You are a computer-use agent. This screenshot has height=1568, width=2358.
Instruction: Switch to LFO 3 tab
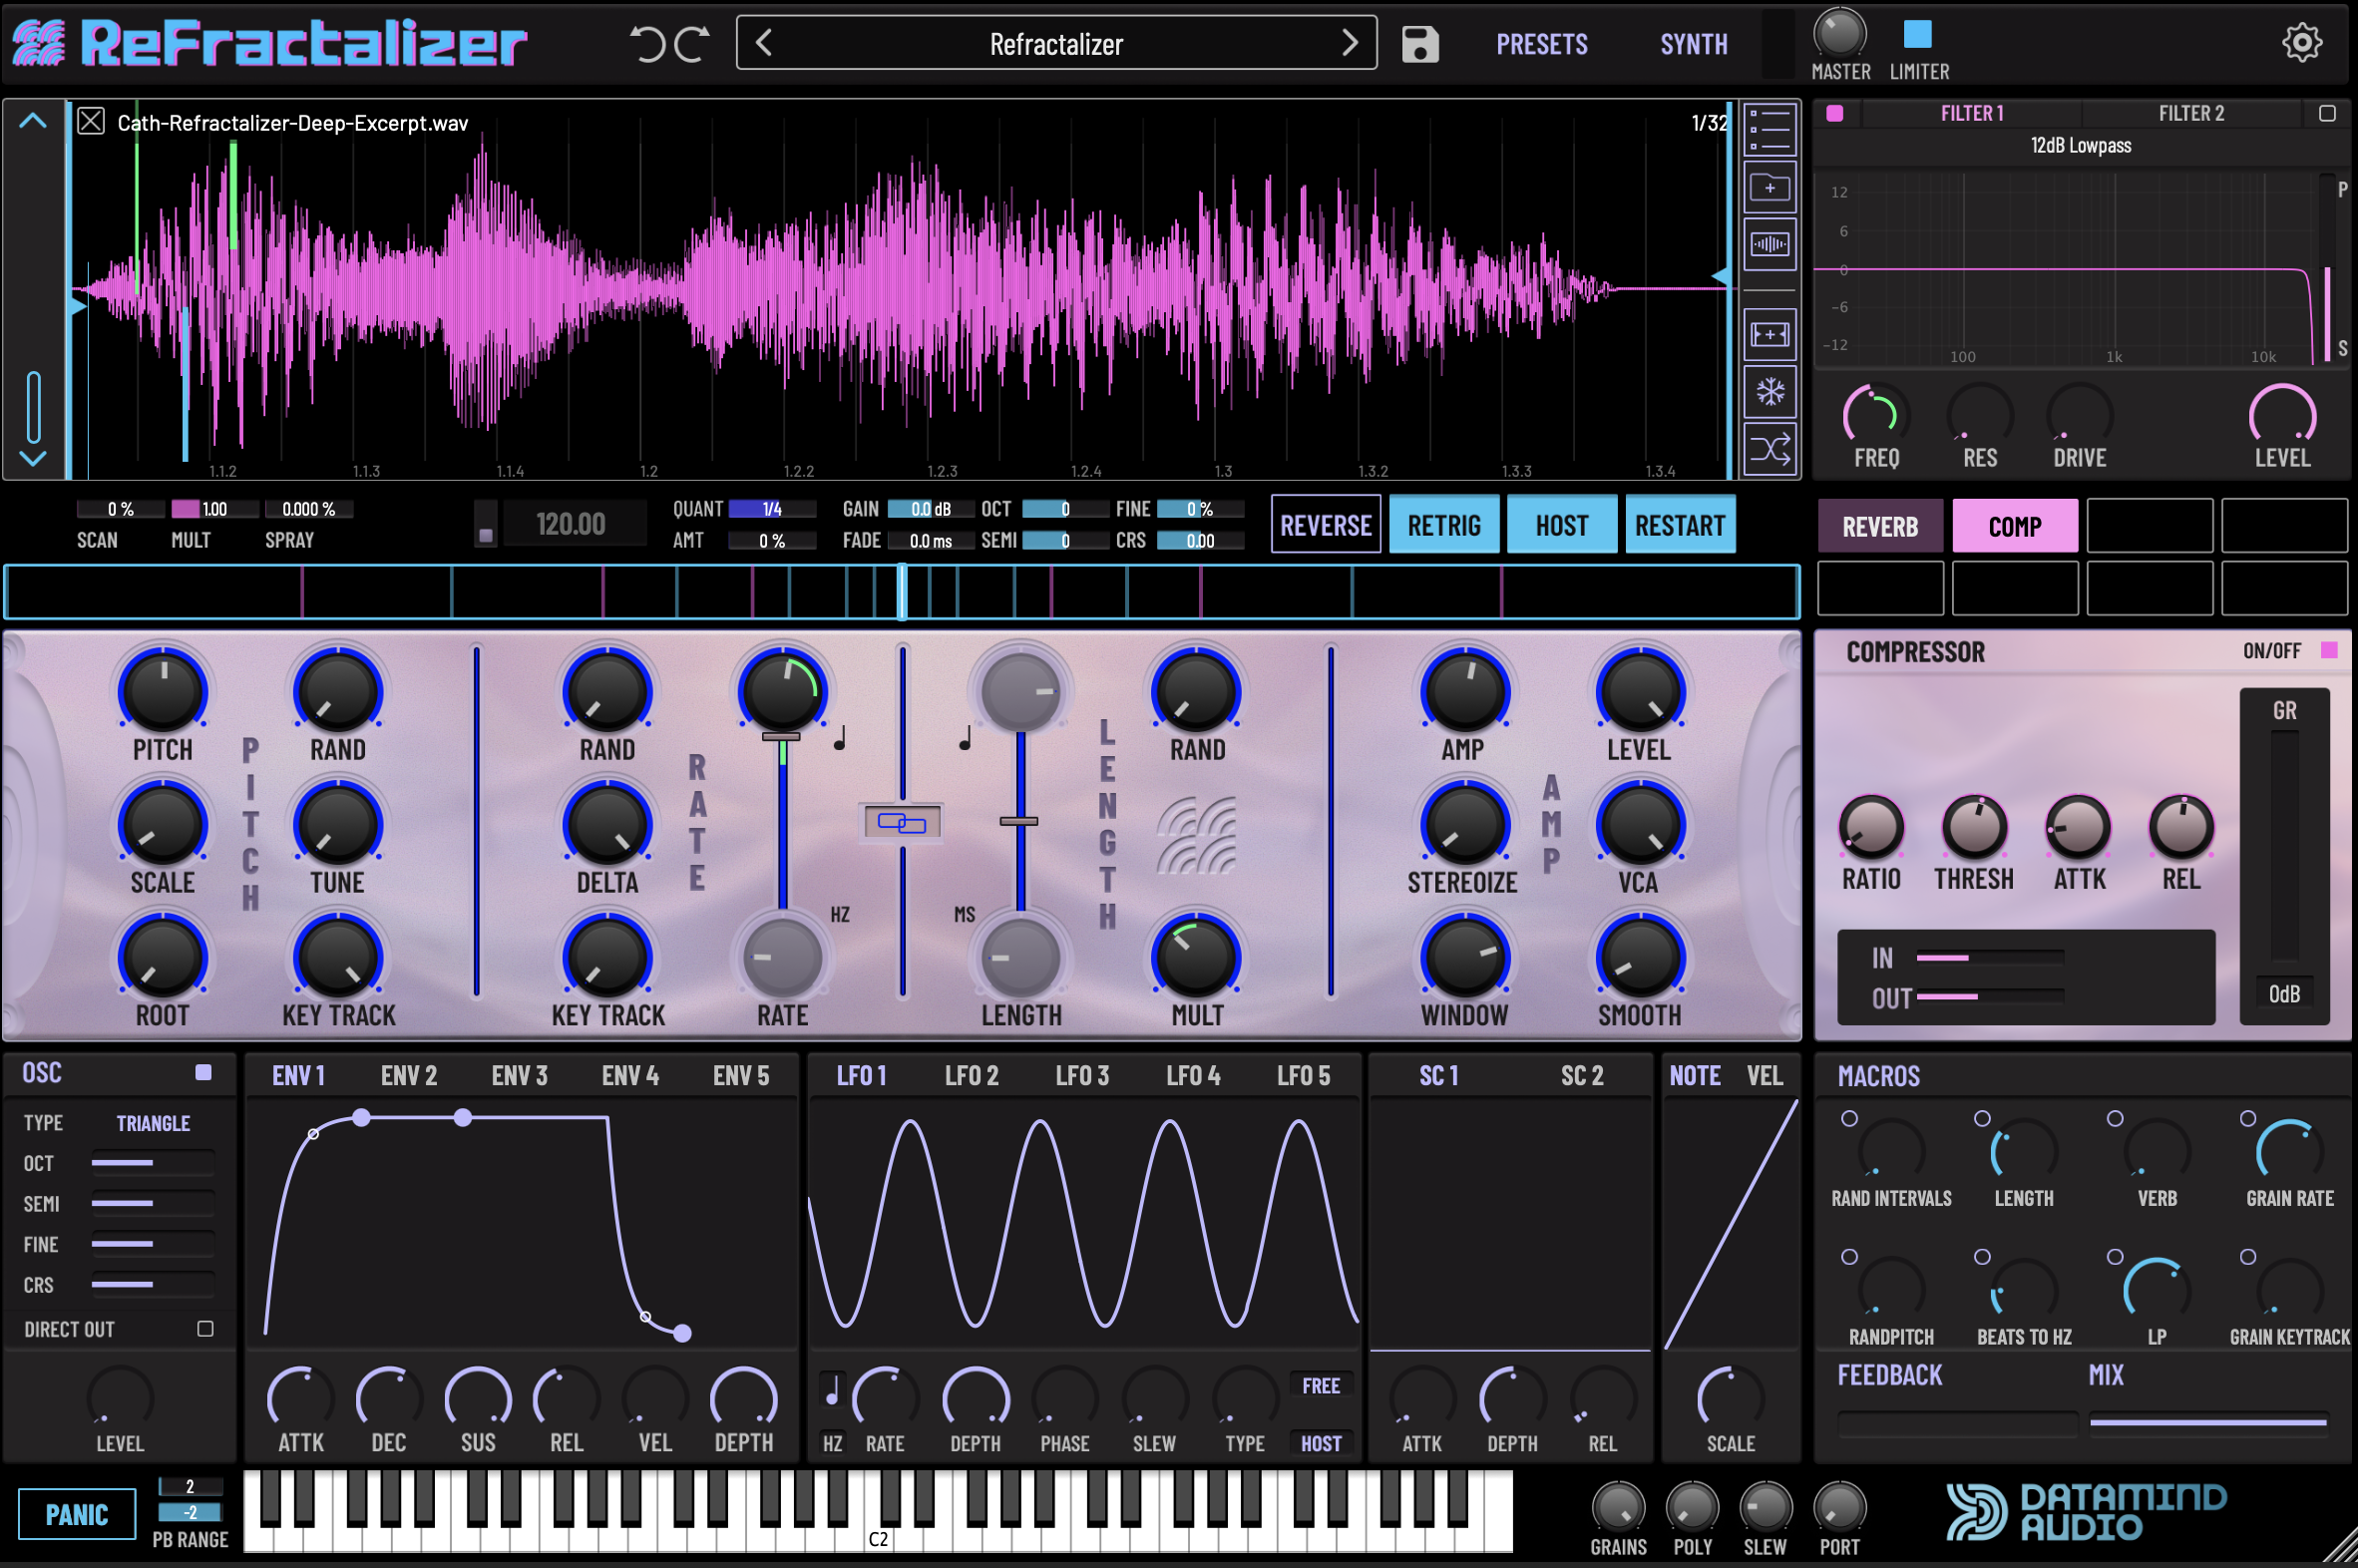(1082, 1075)
